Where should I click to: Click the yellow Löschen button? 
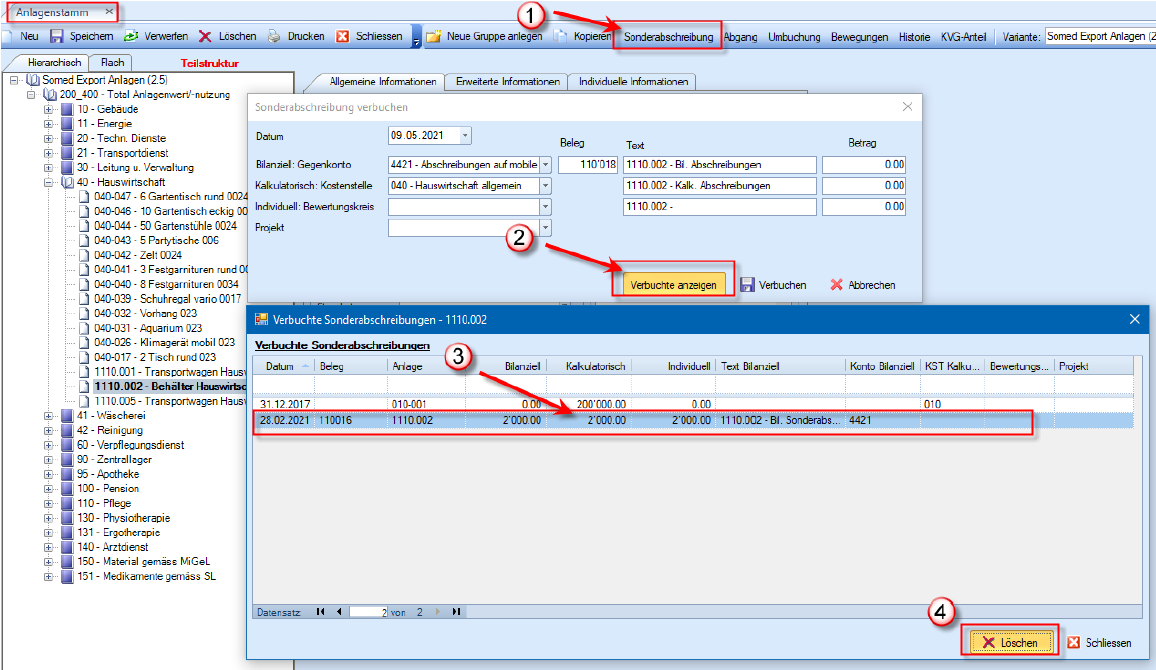(x=1011, y=643)
